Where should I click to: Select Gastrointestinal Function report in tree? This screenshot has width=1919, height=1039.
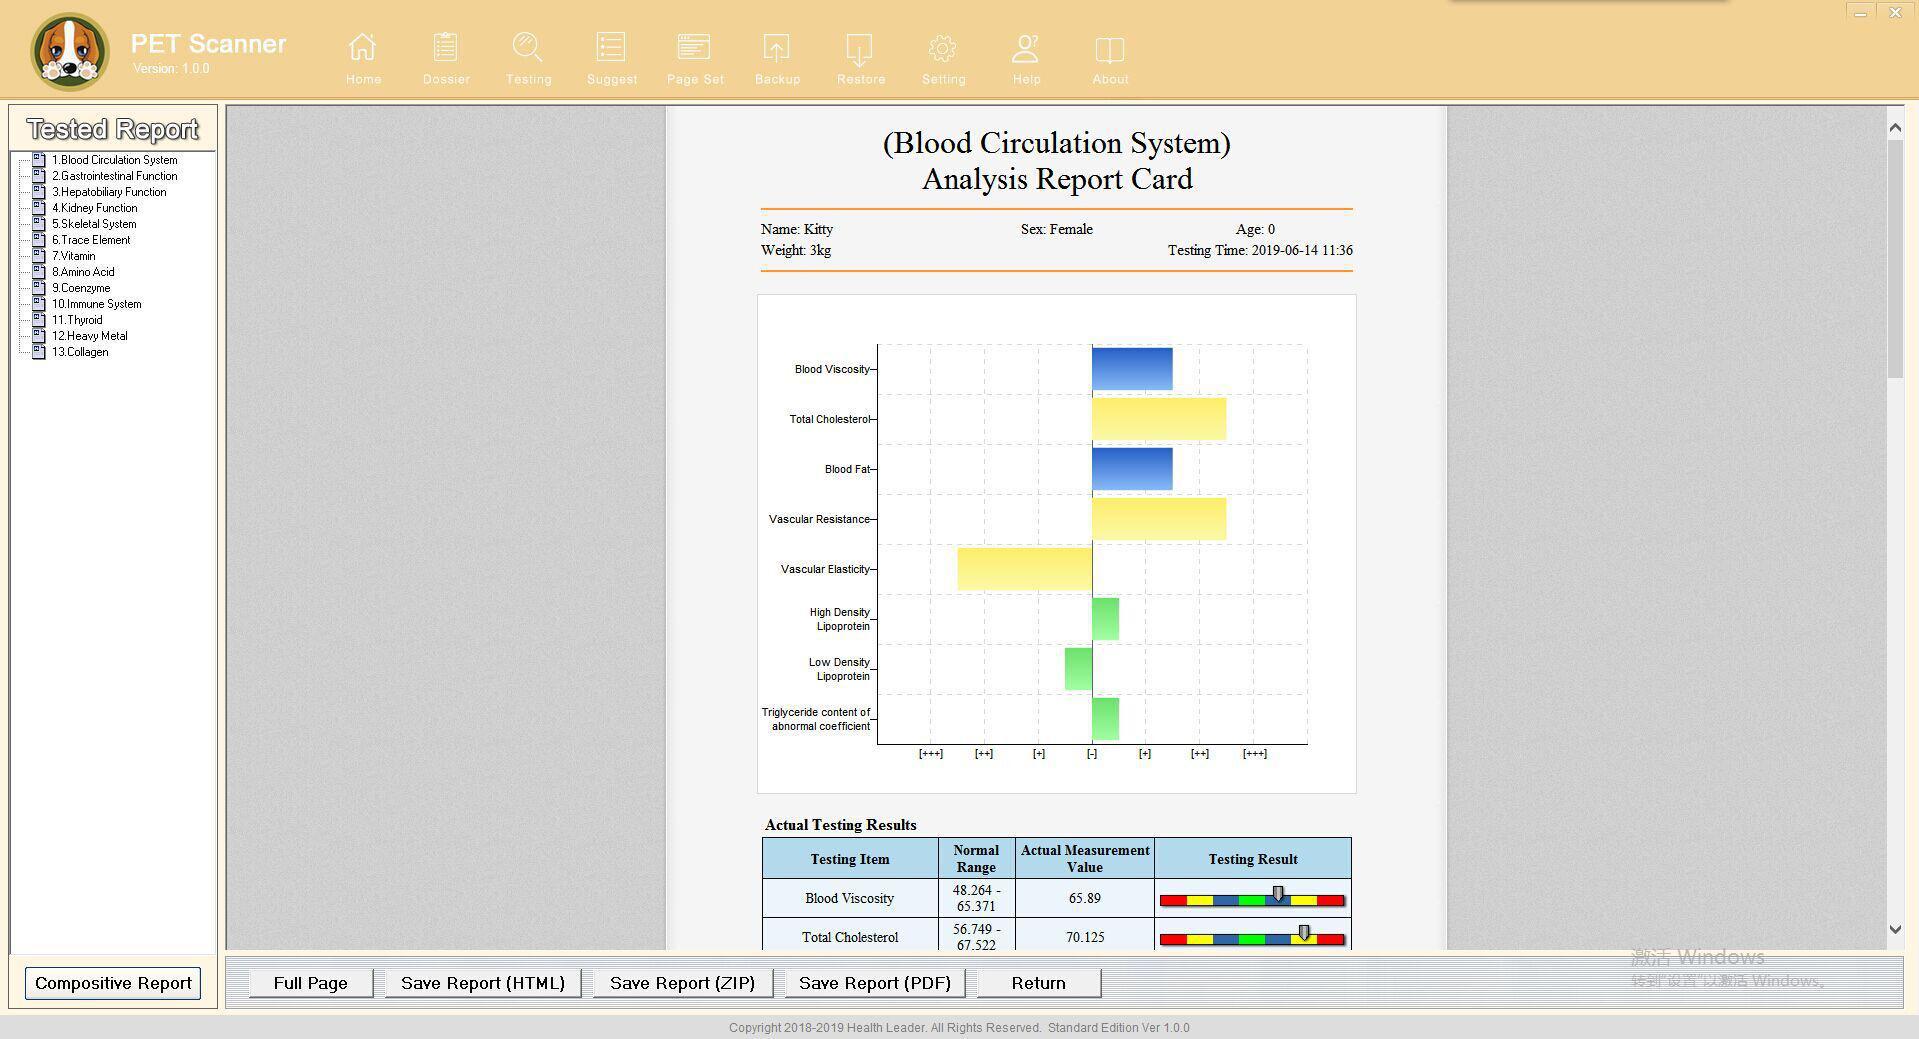click(x=114, y=176)
